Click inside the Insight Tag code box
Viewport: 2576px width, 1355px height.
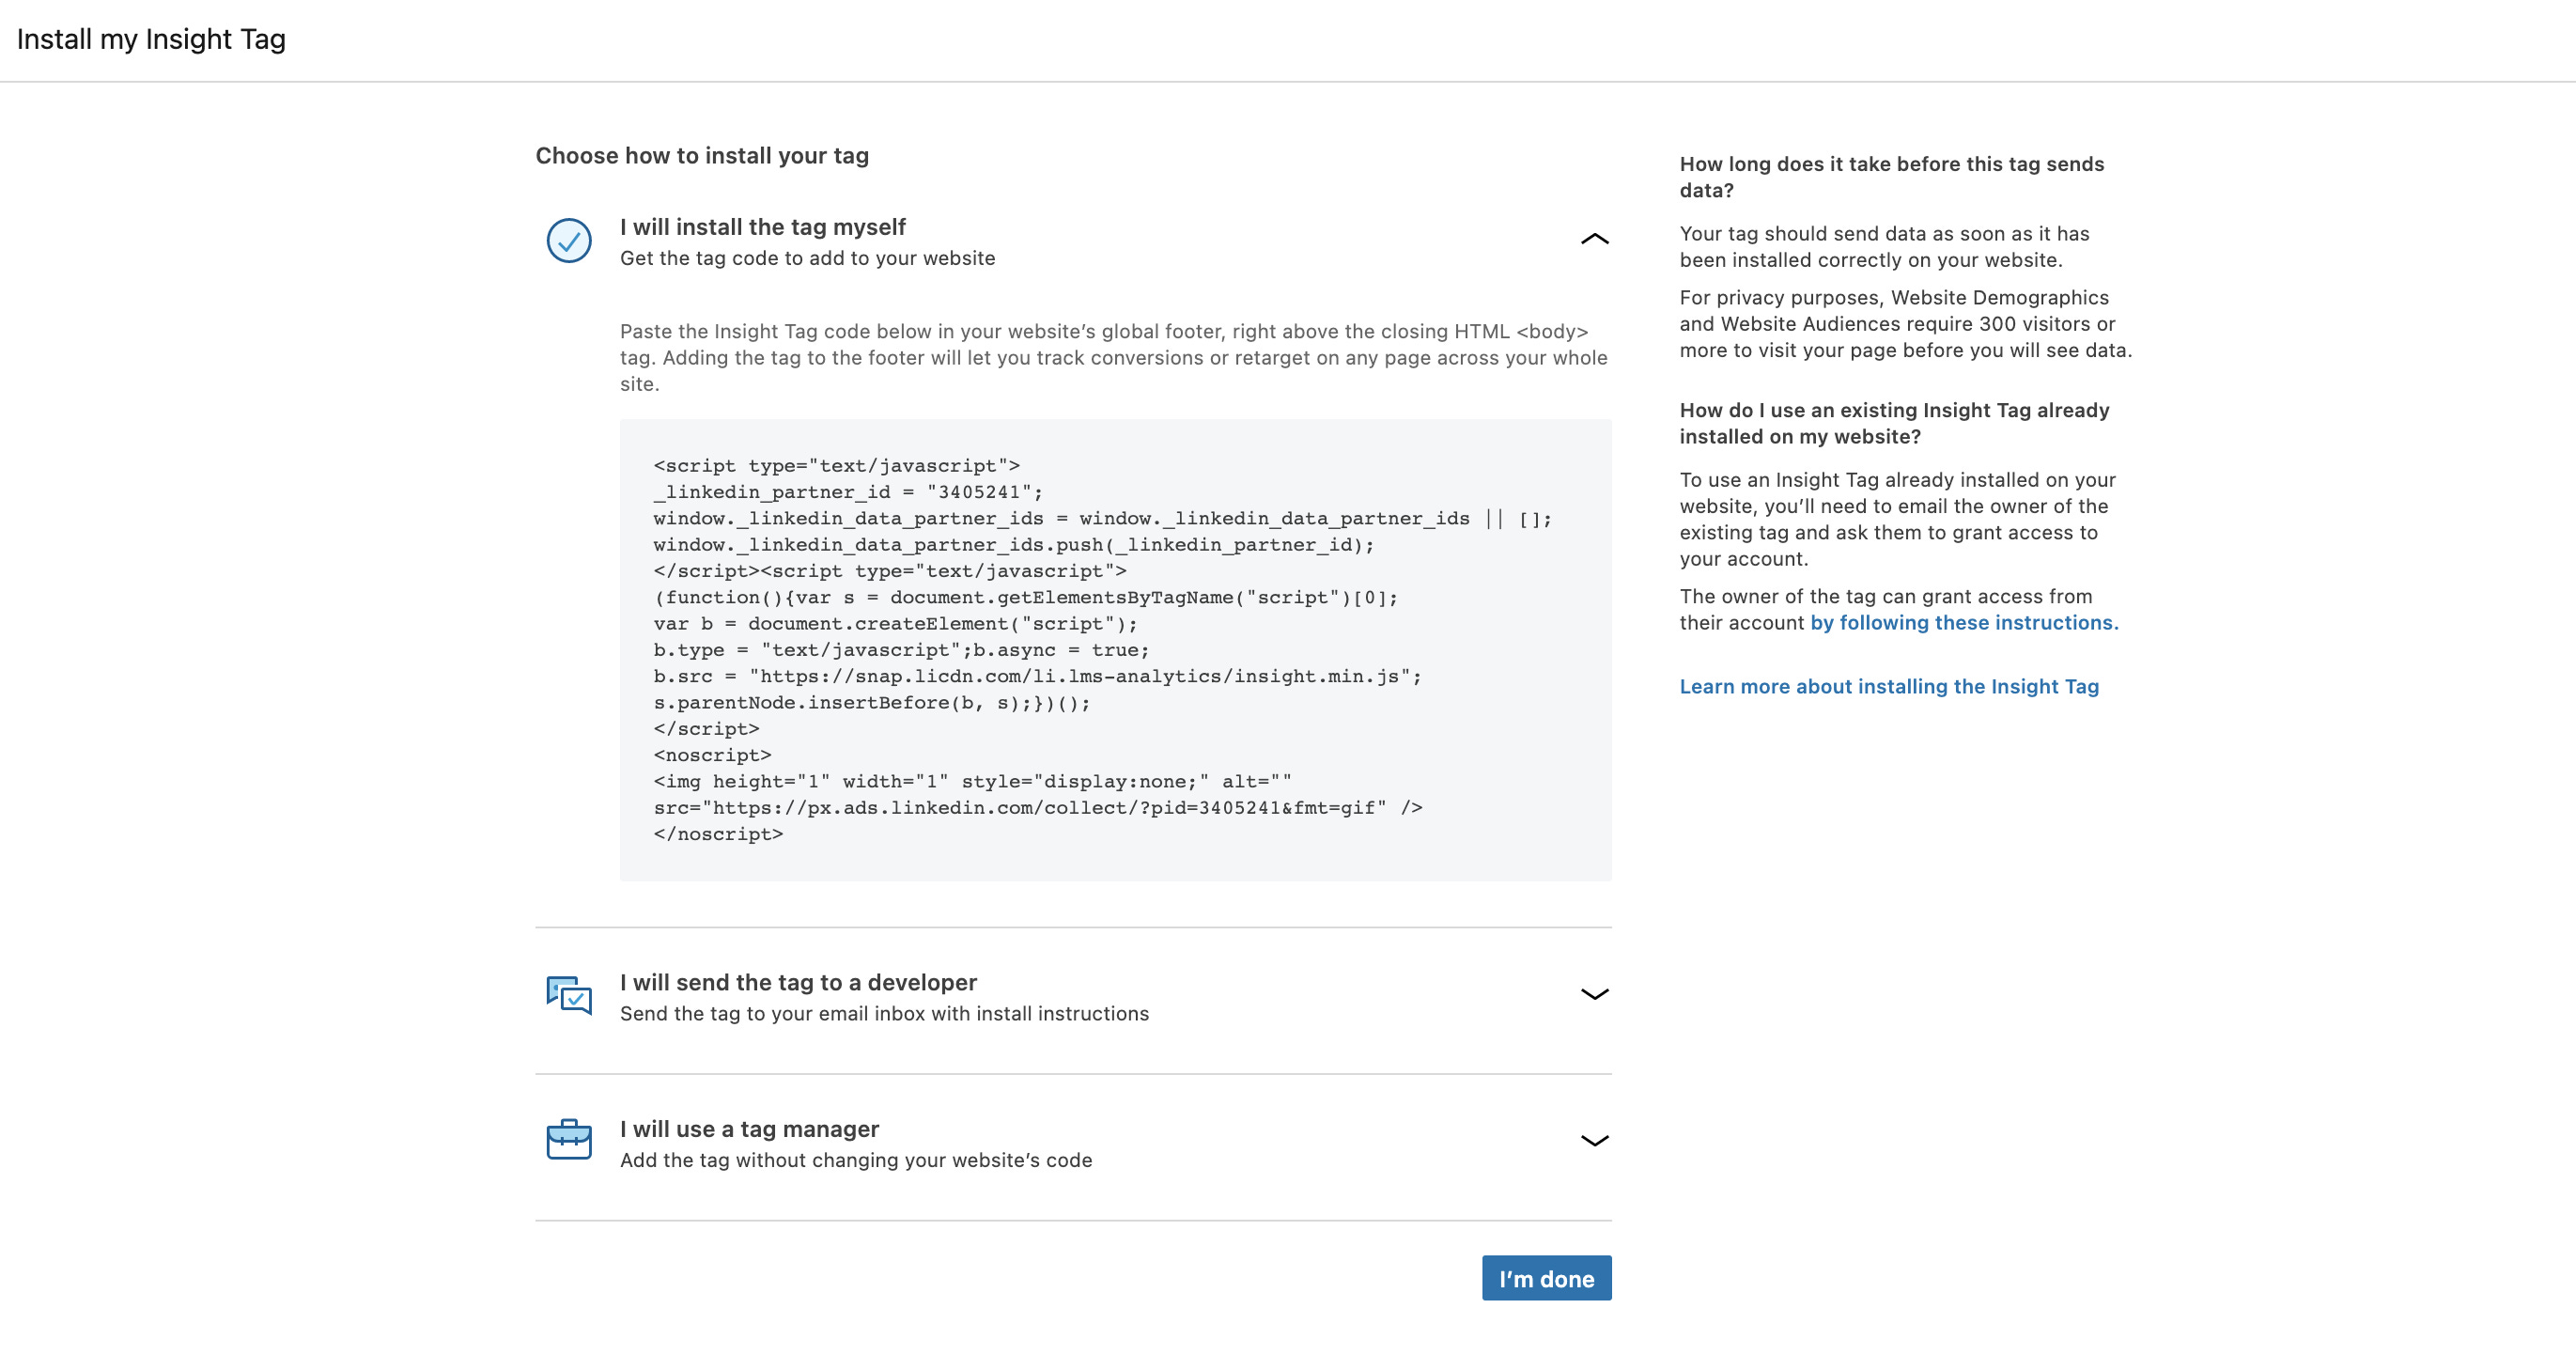pos(1115,650)
